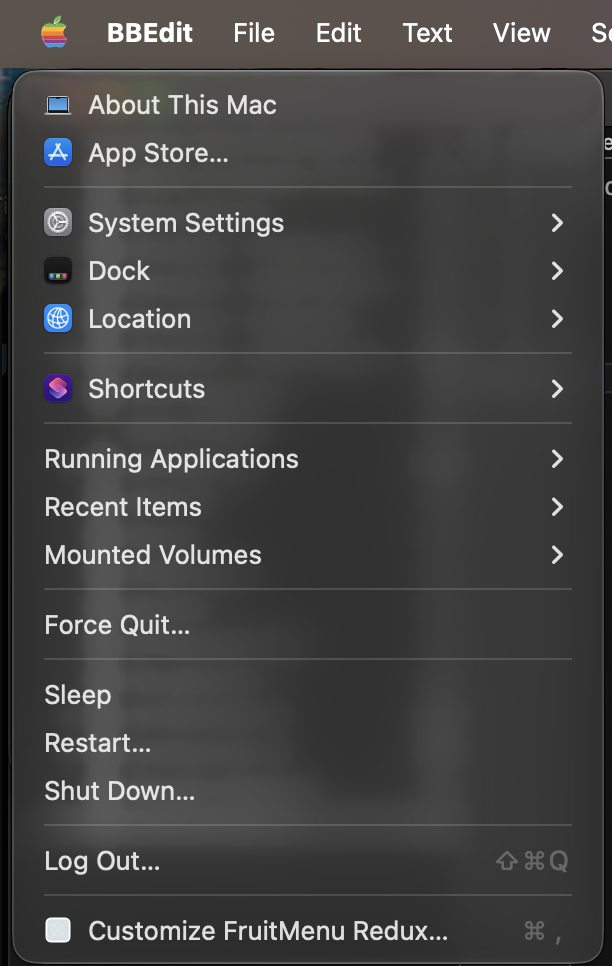Viewport: 612px width, 966px height.
Task: Click the Dock icon in menu
Action: pyautogui.click(x=58, y=270)
